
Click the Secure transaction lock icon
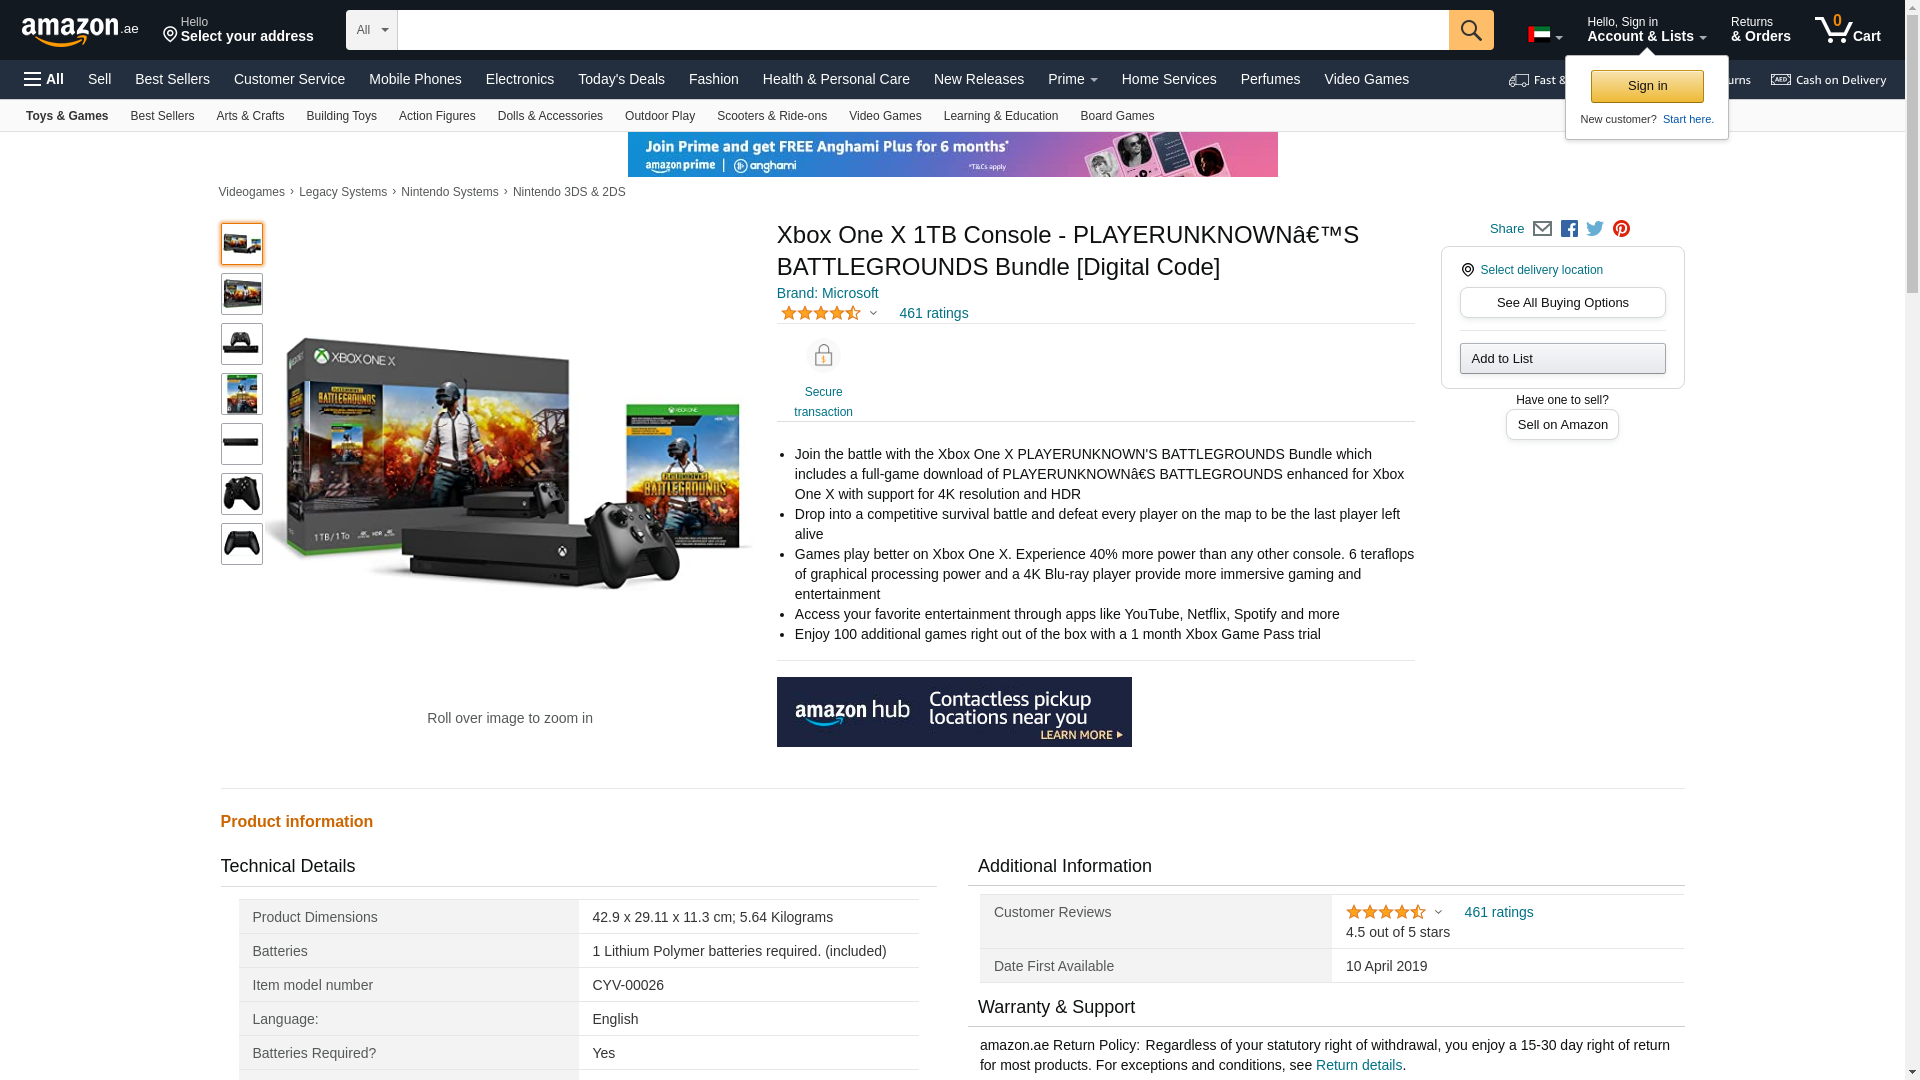pos(823,356)
